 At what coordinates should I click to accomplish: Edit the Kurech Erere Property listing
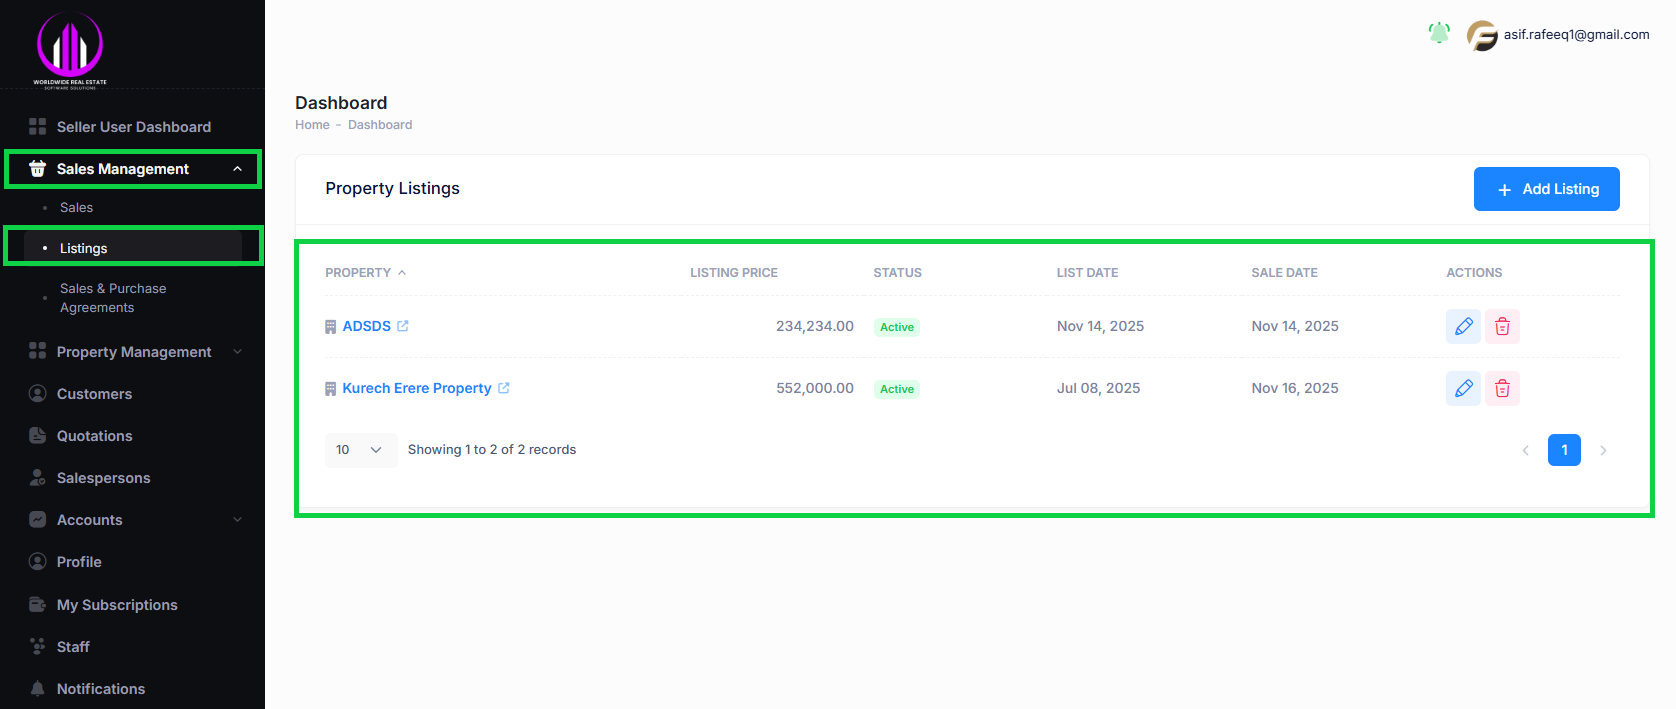(1463, 388)
